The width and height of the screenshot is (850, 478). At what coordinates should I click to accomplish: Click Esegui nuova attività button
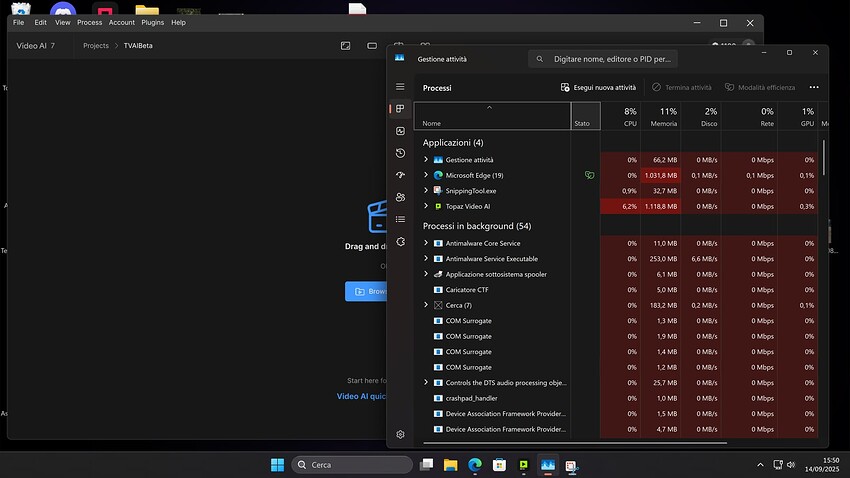[598, 87]
